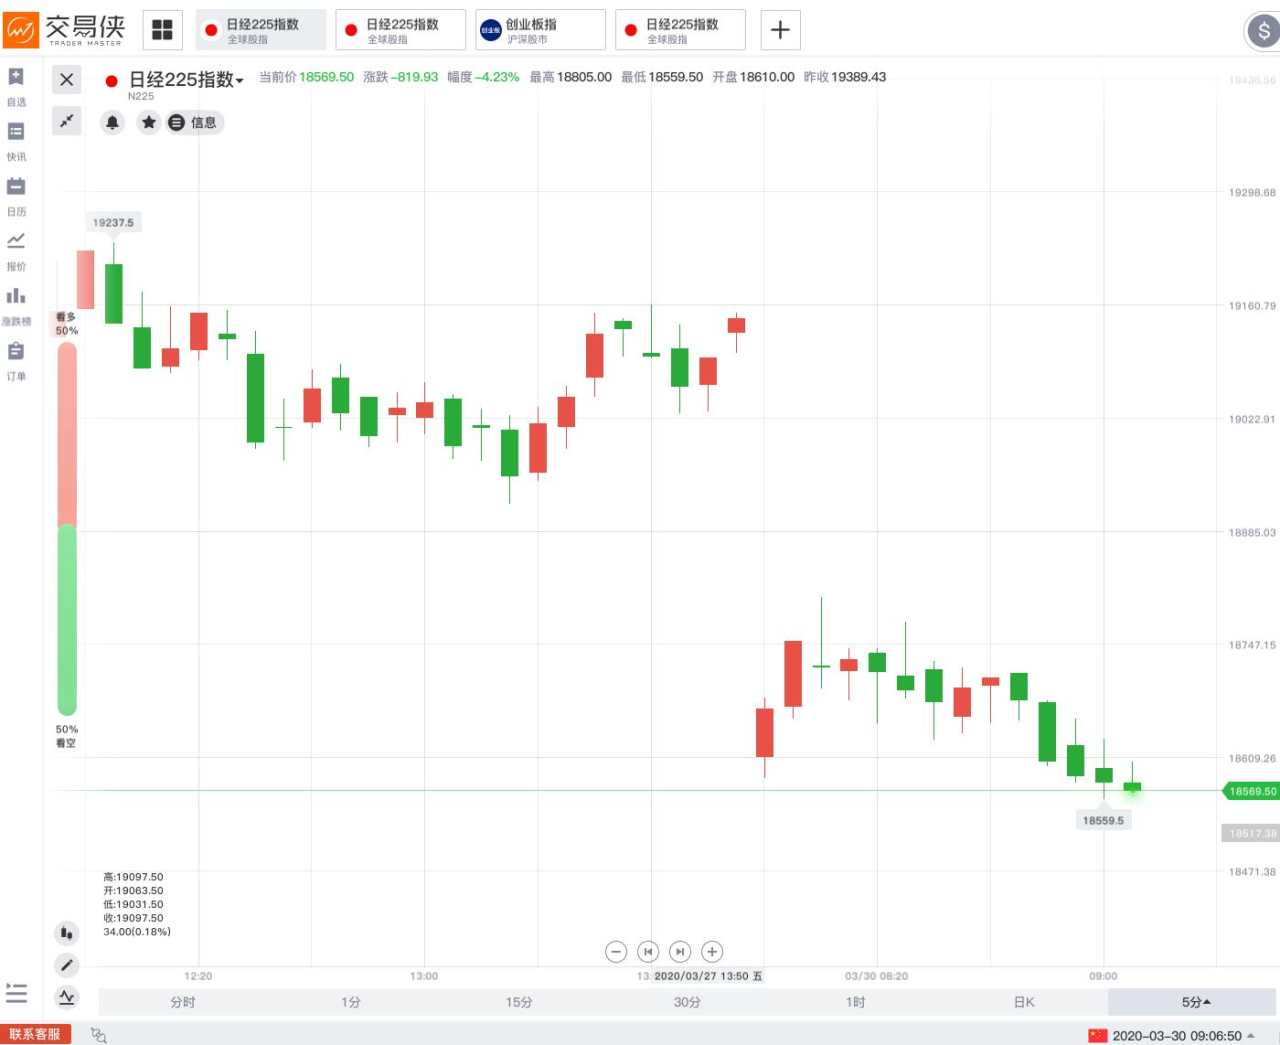This screenshot has width=1280, height=1045.
Task: Open the 自选 watchlist panel in sidebar
Action: 15,87
